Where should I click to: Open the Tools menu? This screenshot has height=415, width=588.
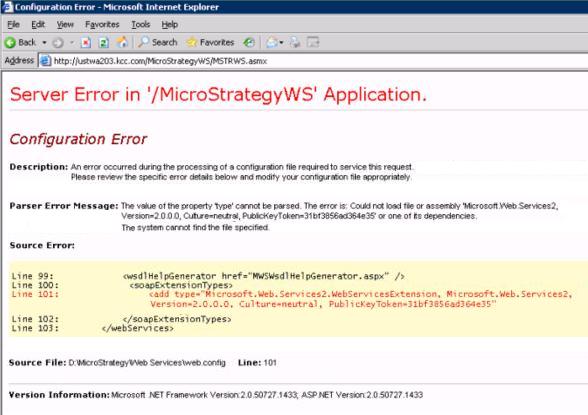(141, 25)
